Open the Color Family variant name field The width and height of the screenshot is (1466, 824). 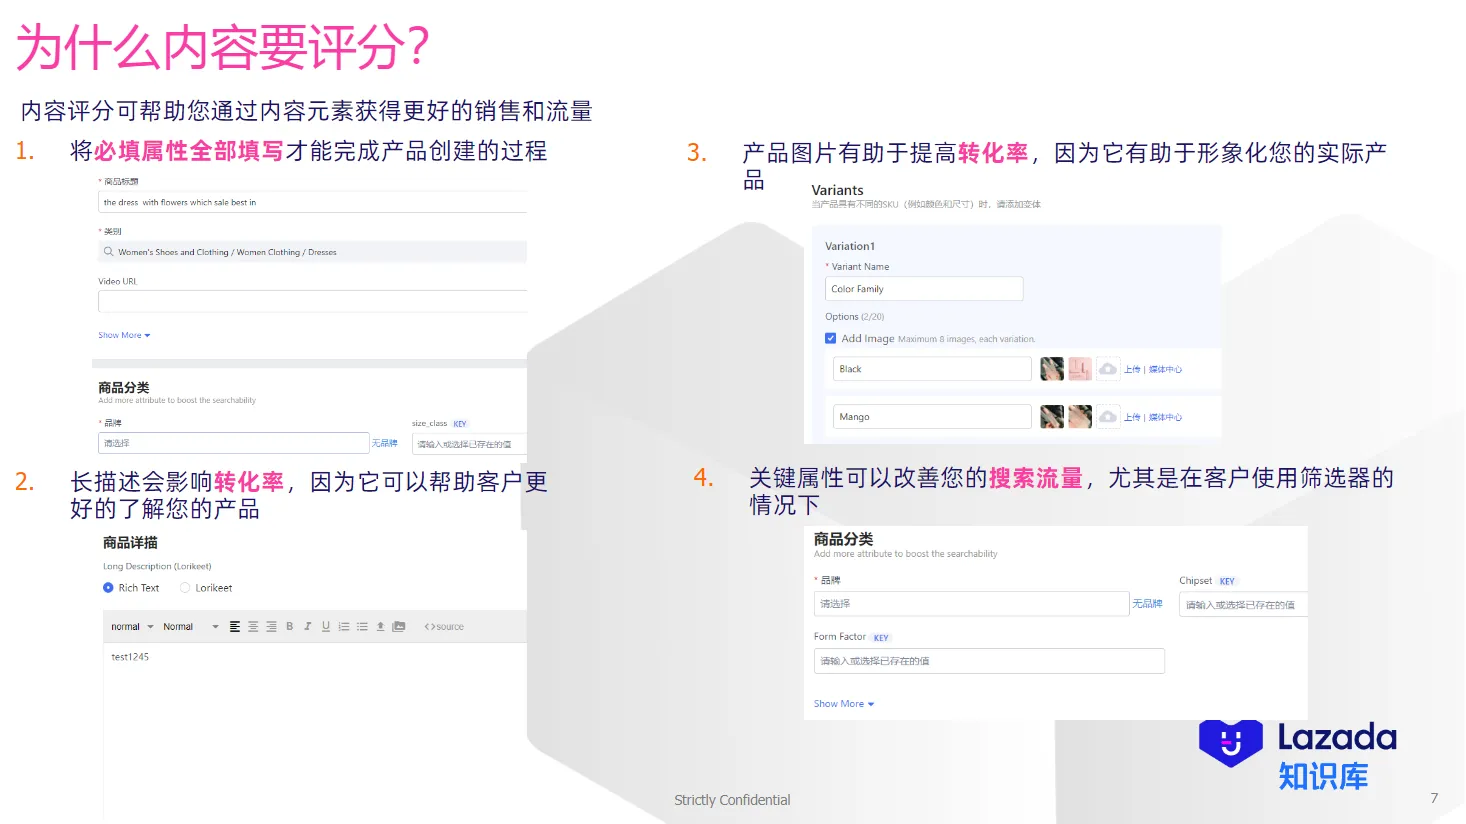pyautogui.click(x=923, y=288)
